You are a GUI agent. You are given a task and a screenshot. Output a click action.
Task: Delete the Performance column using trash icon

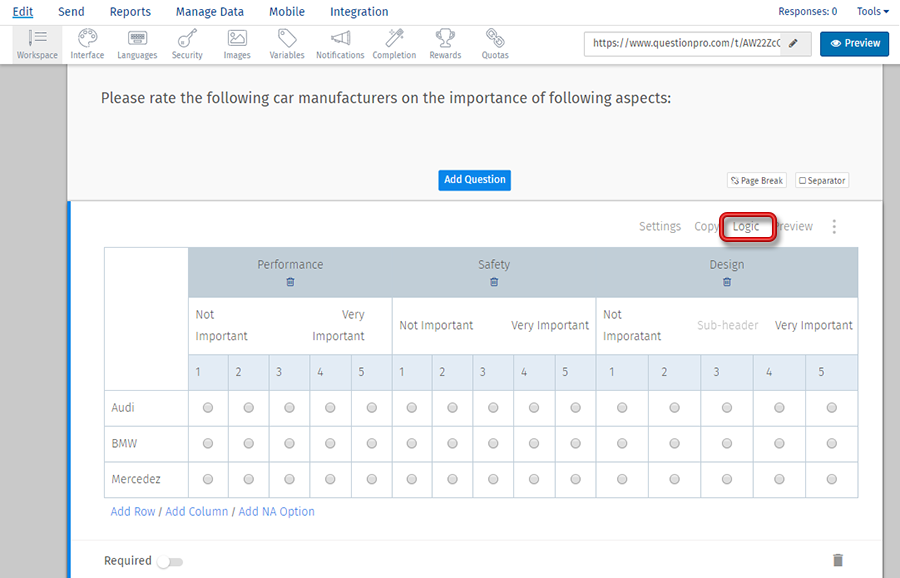290,282
